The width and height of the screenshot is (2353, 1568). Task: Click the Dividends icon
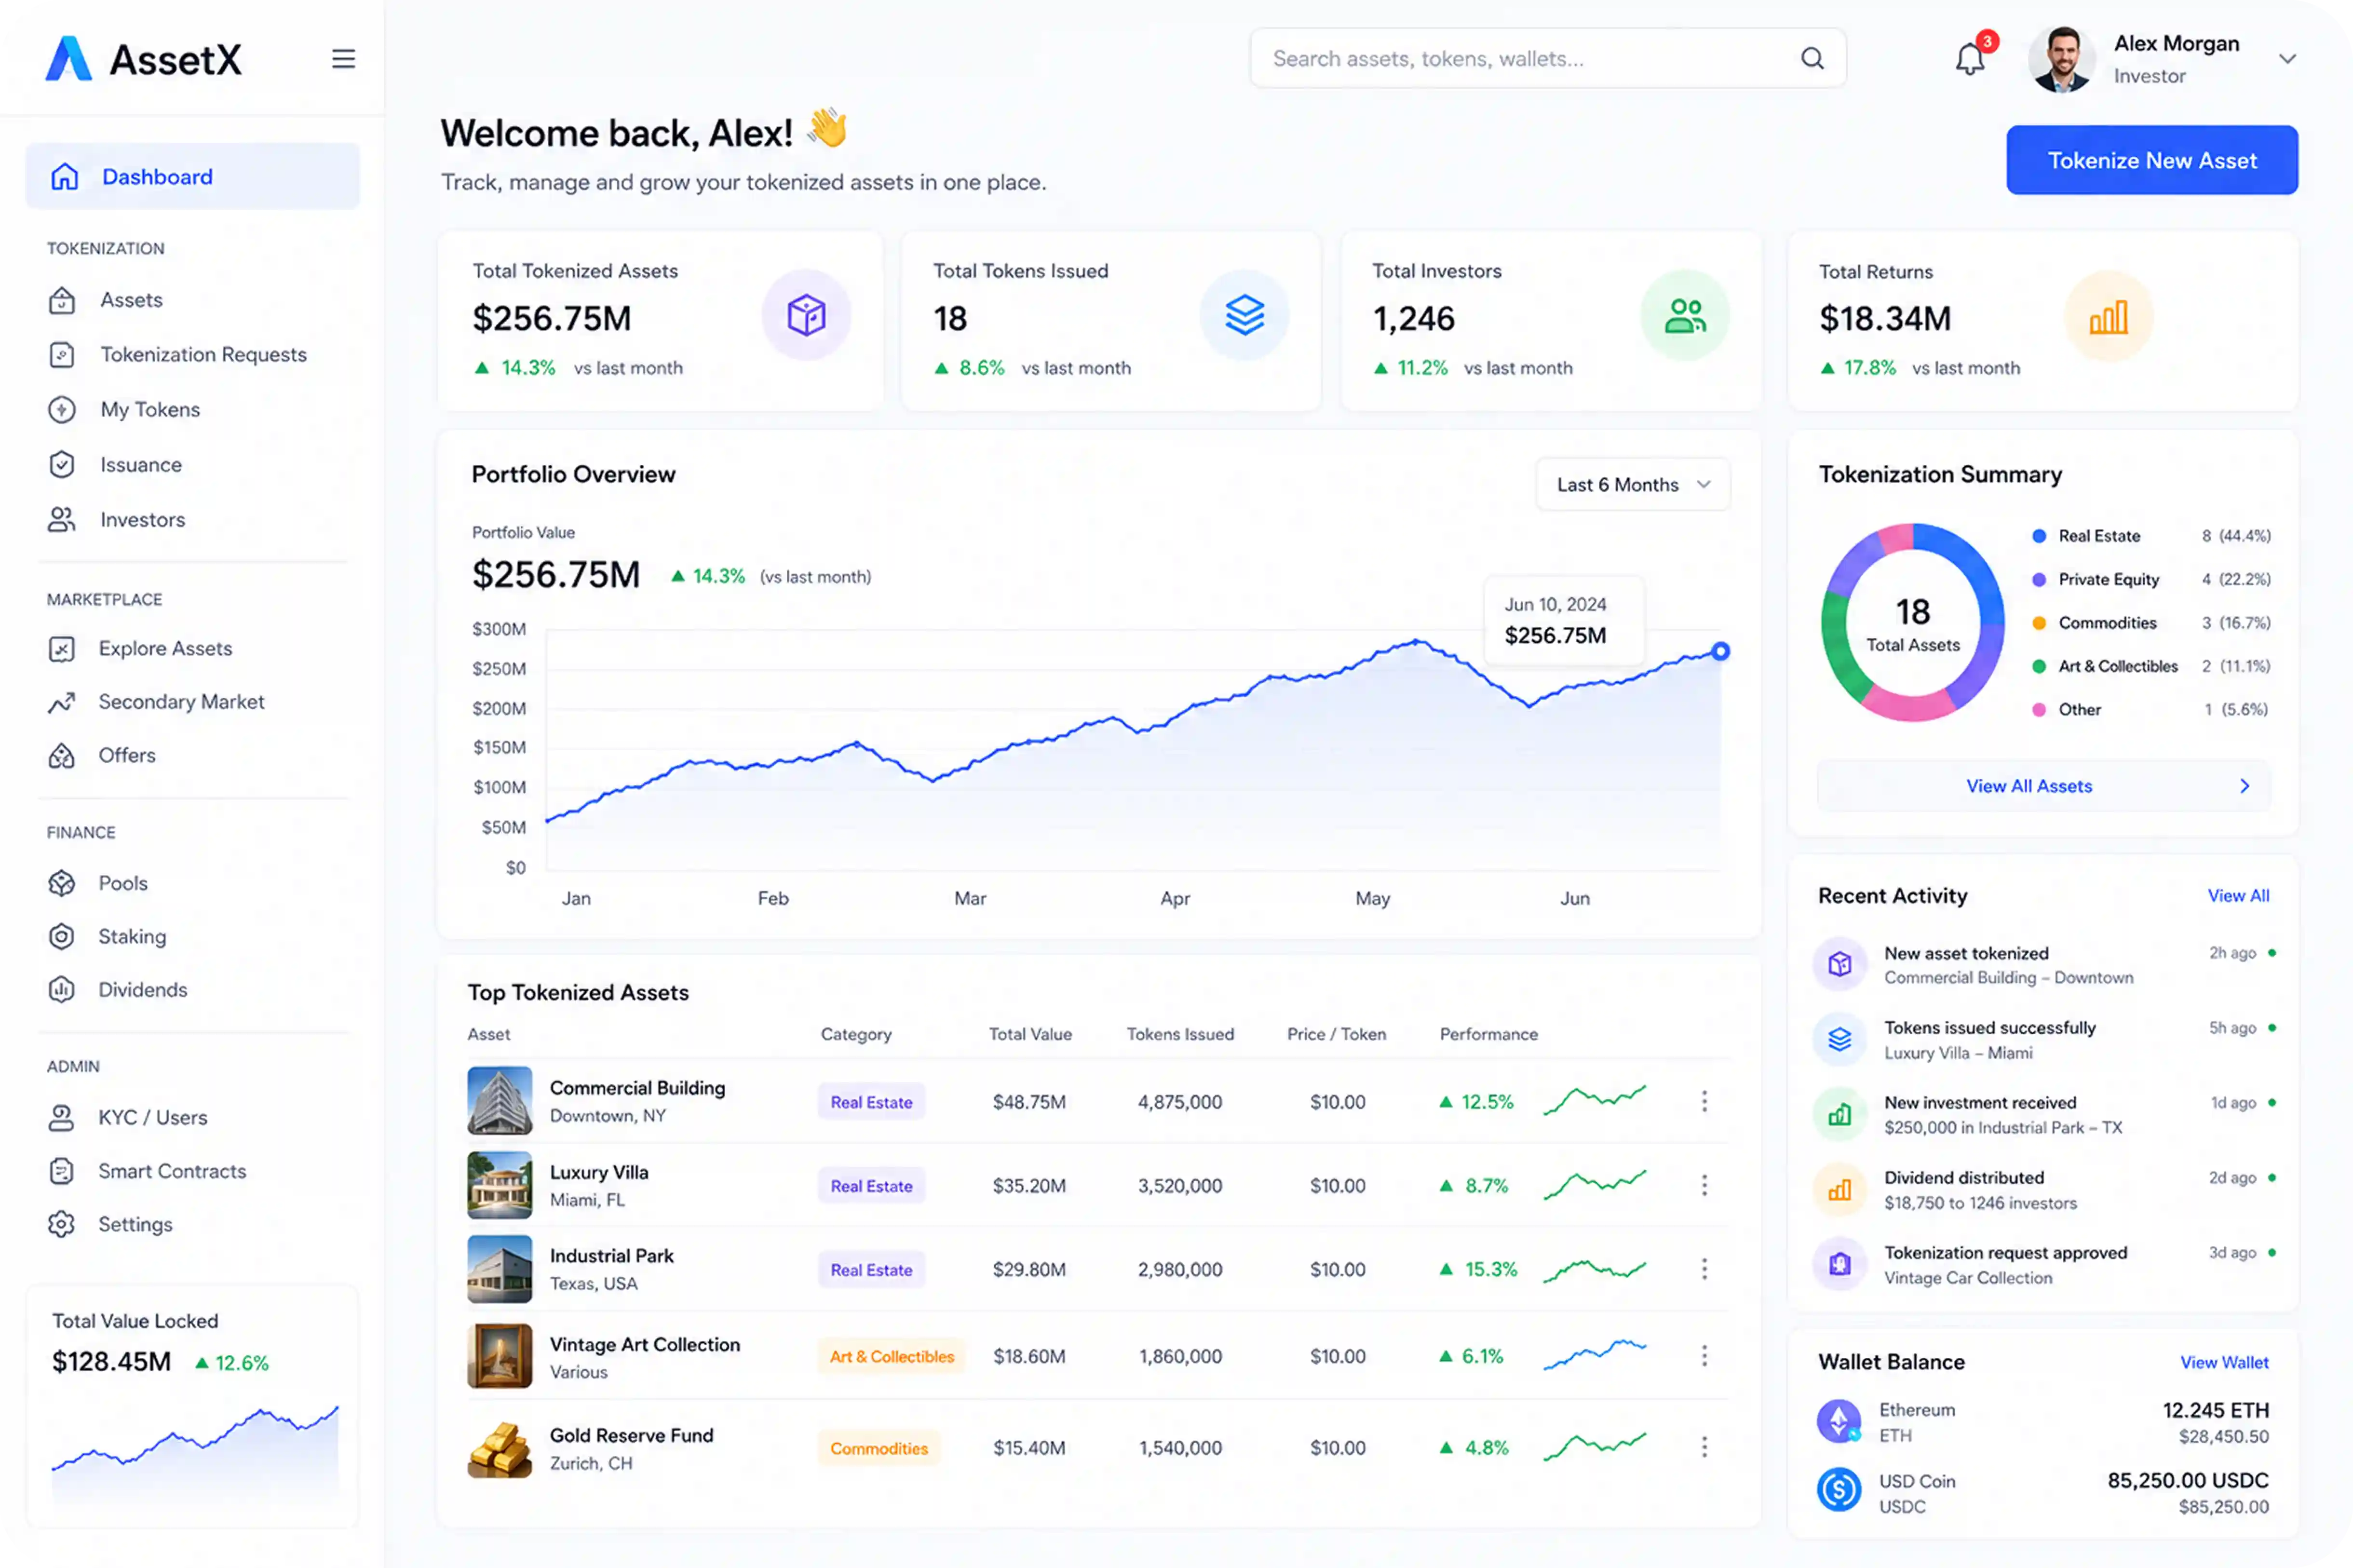pyautogui.click(x=62, y=990)
